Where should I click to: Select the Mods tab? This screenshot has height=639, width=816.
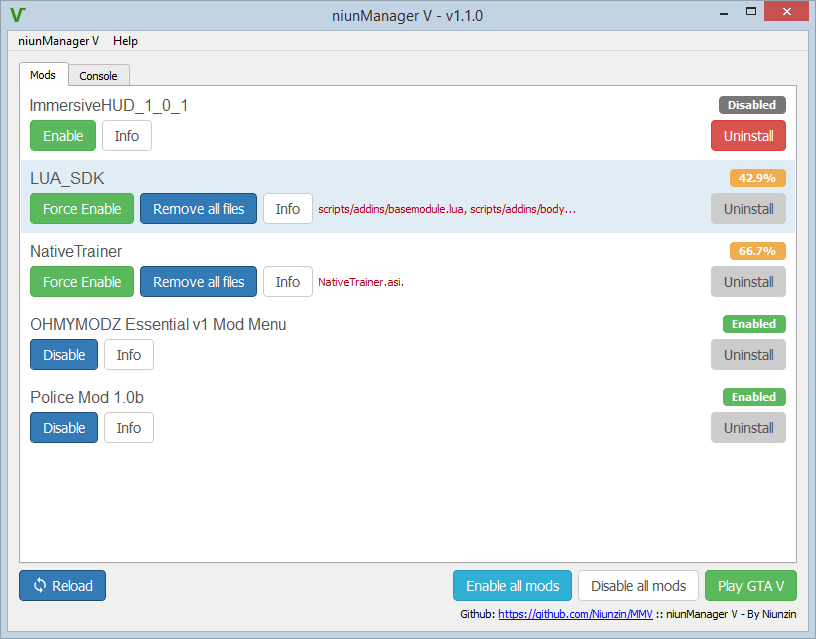click(43, 75)
